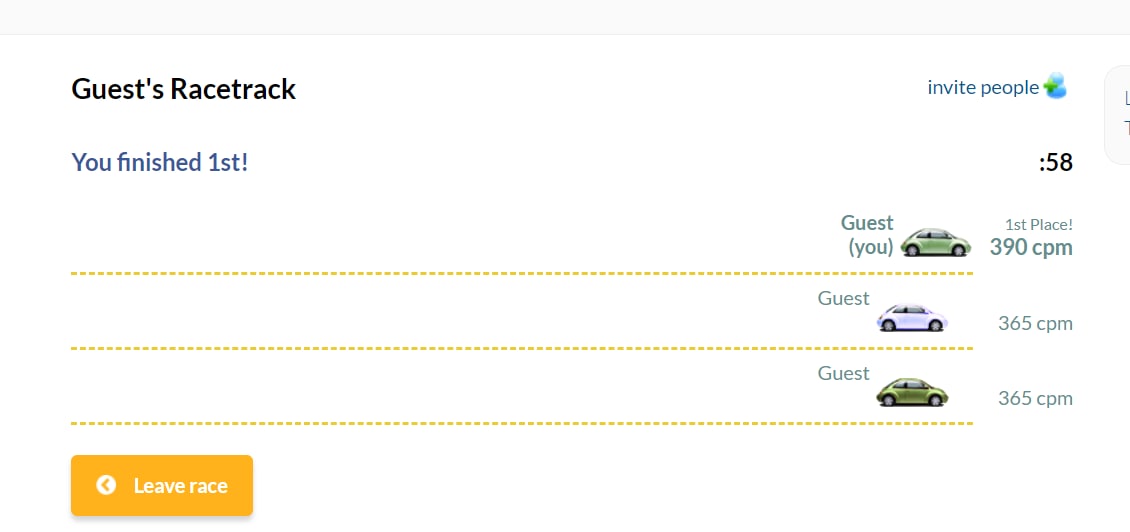The width and height of the screenshot is (1130, 532).
Task: Select the lavender car on second track
Action: (912, 317)
